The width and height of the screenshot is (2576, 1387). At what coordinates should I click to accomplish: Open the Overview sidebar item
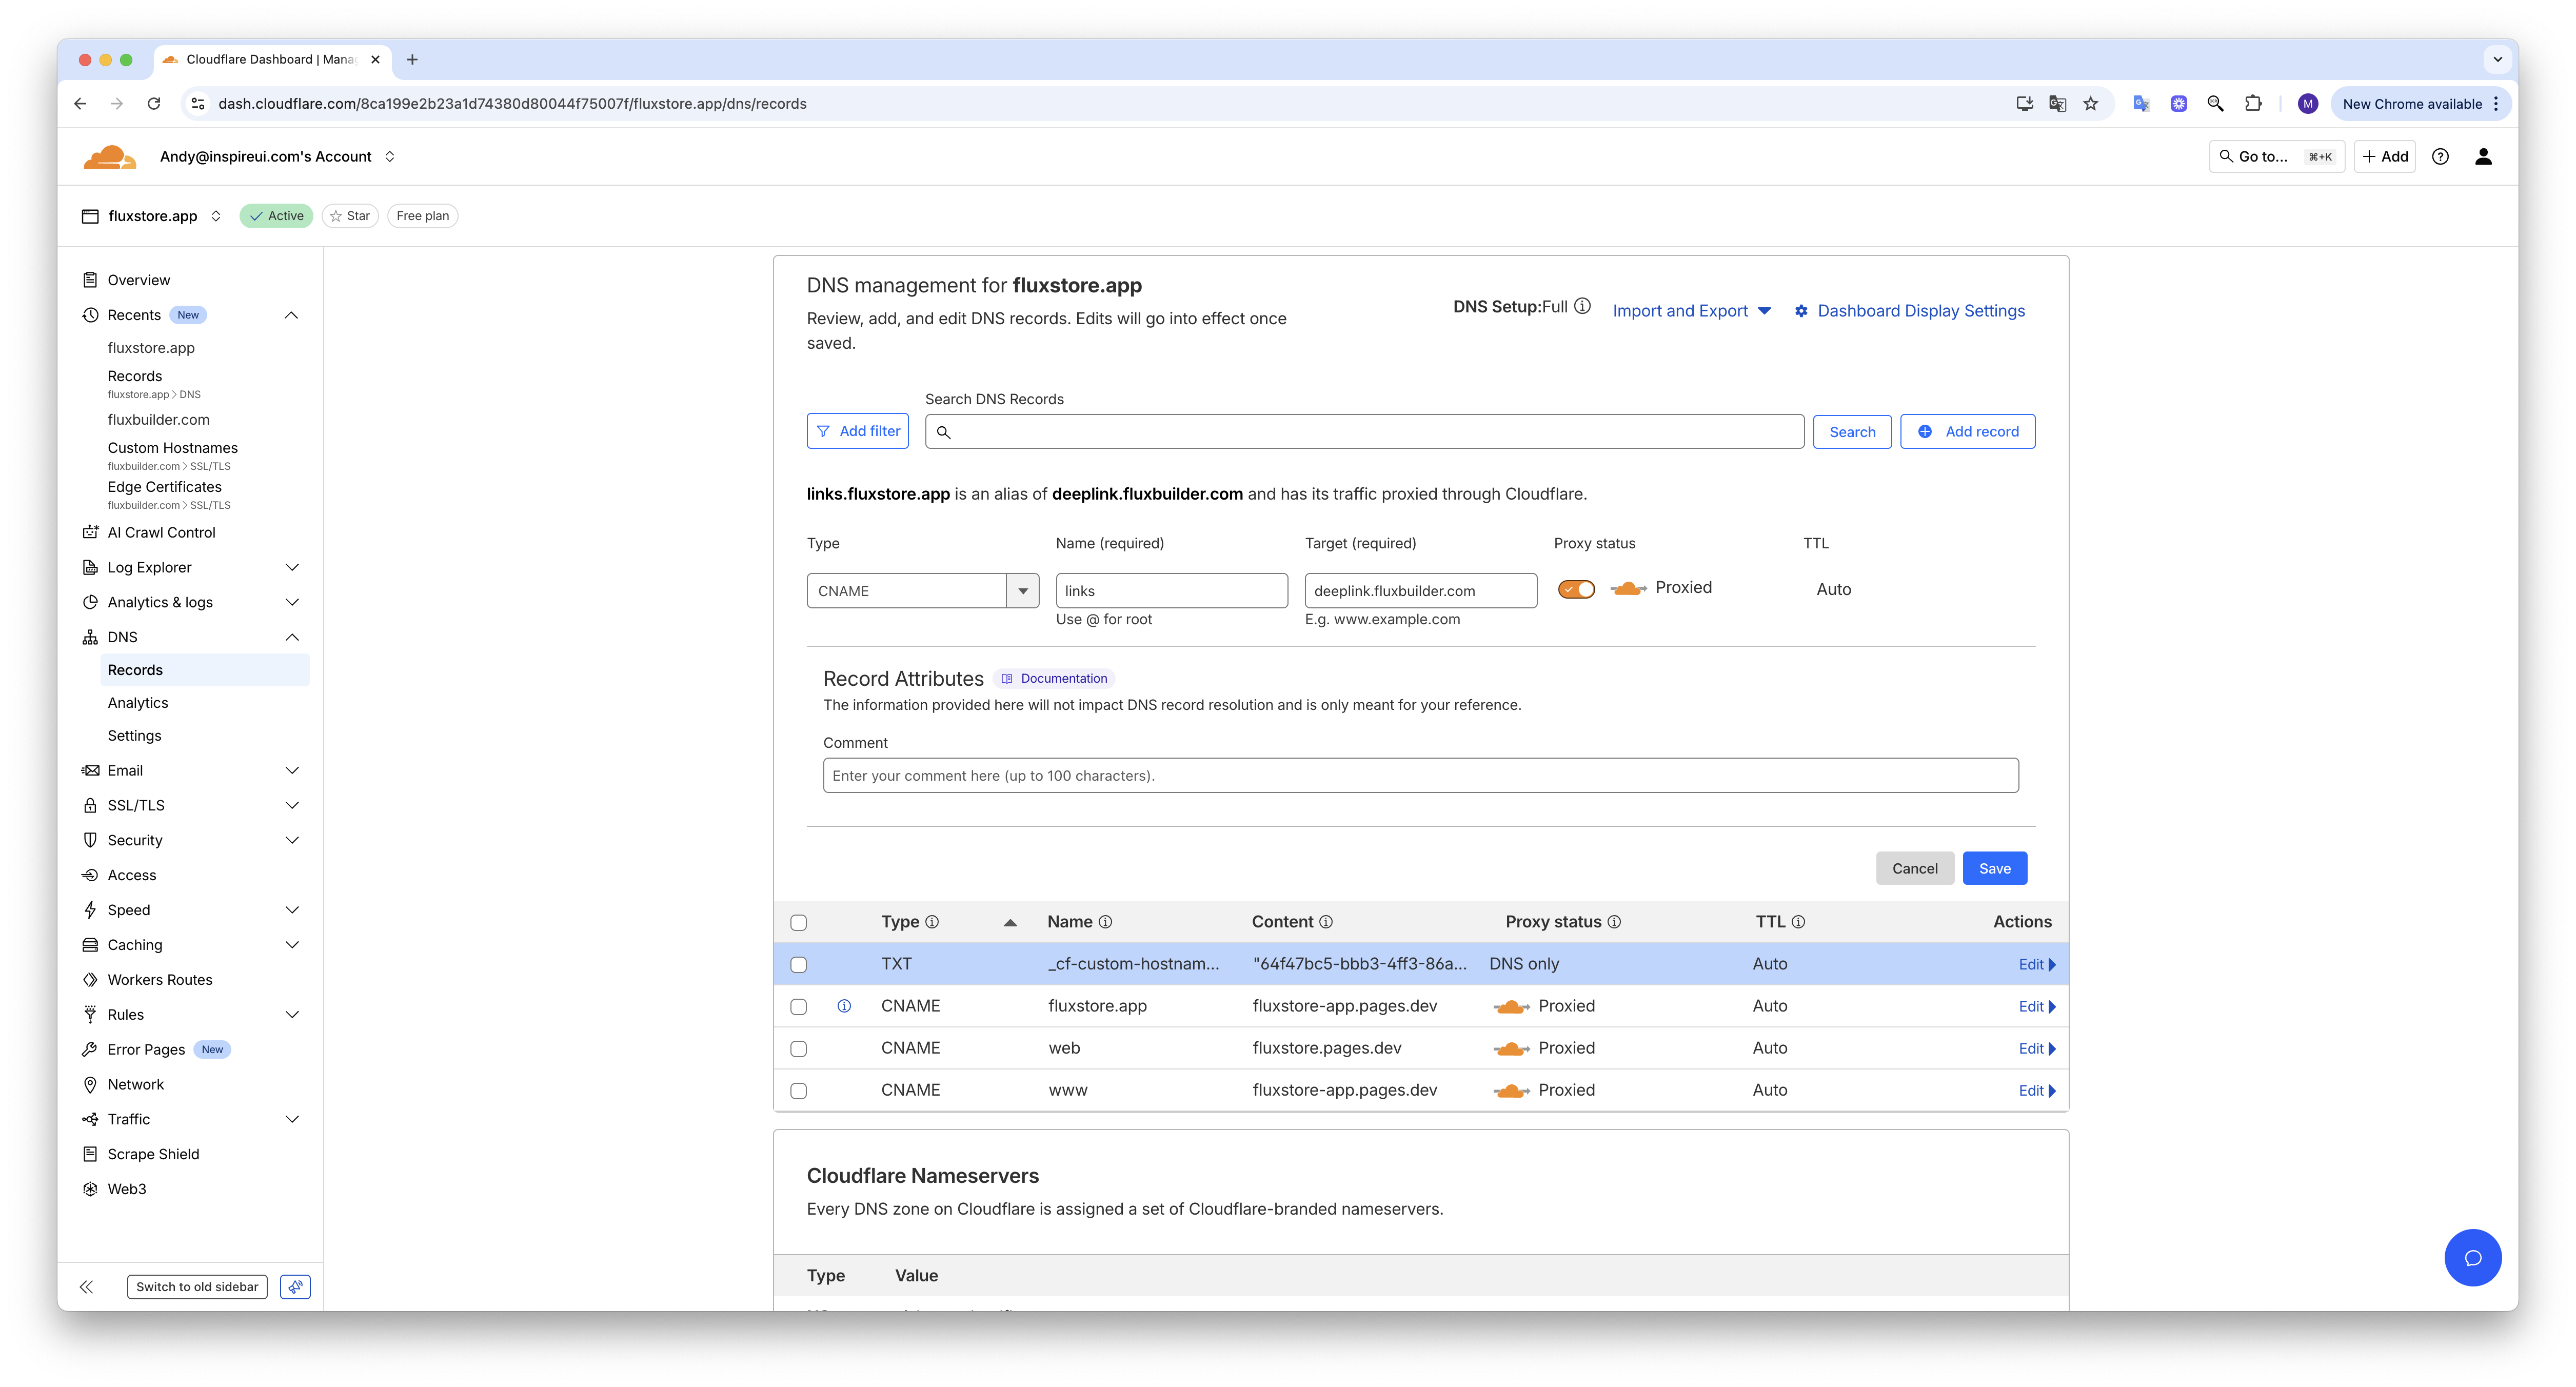[139, 280]
